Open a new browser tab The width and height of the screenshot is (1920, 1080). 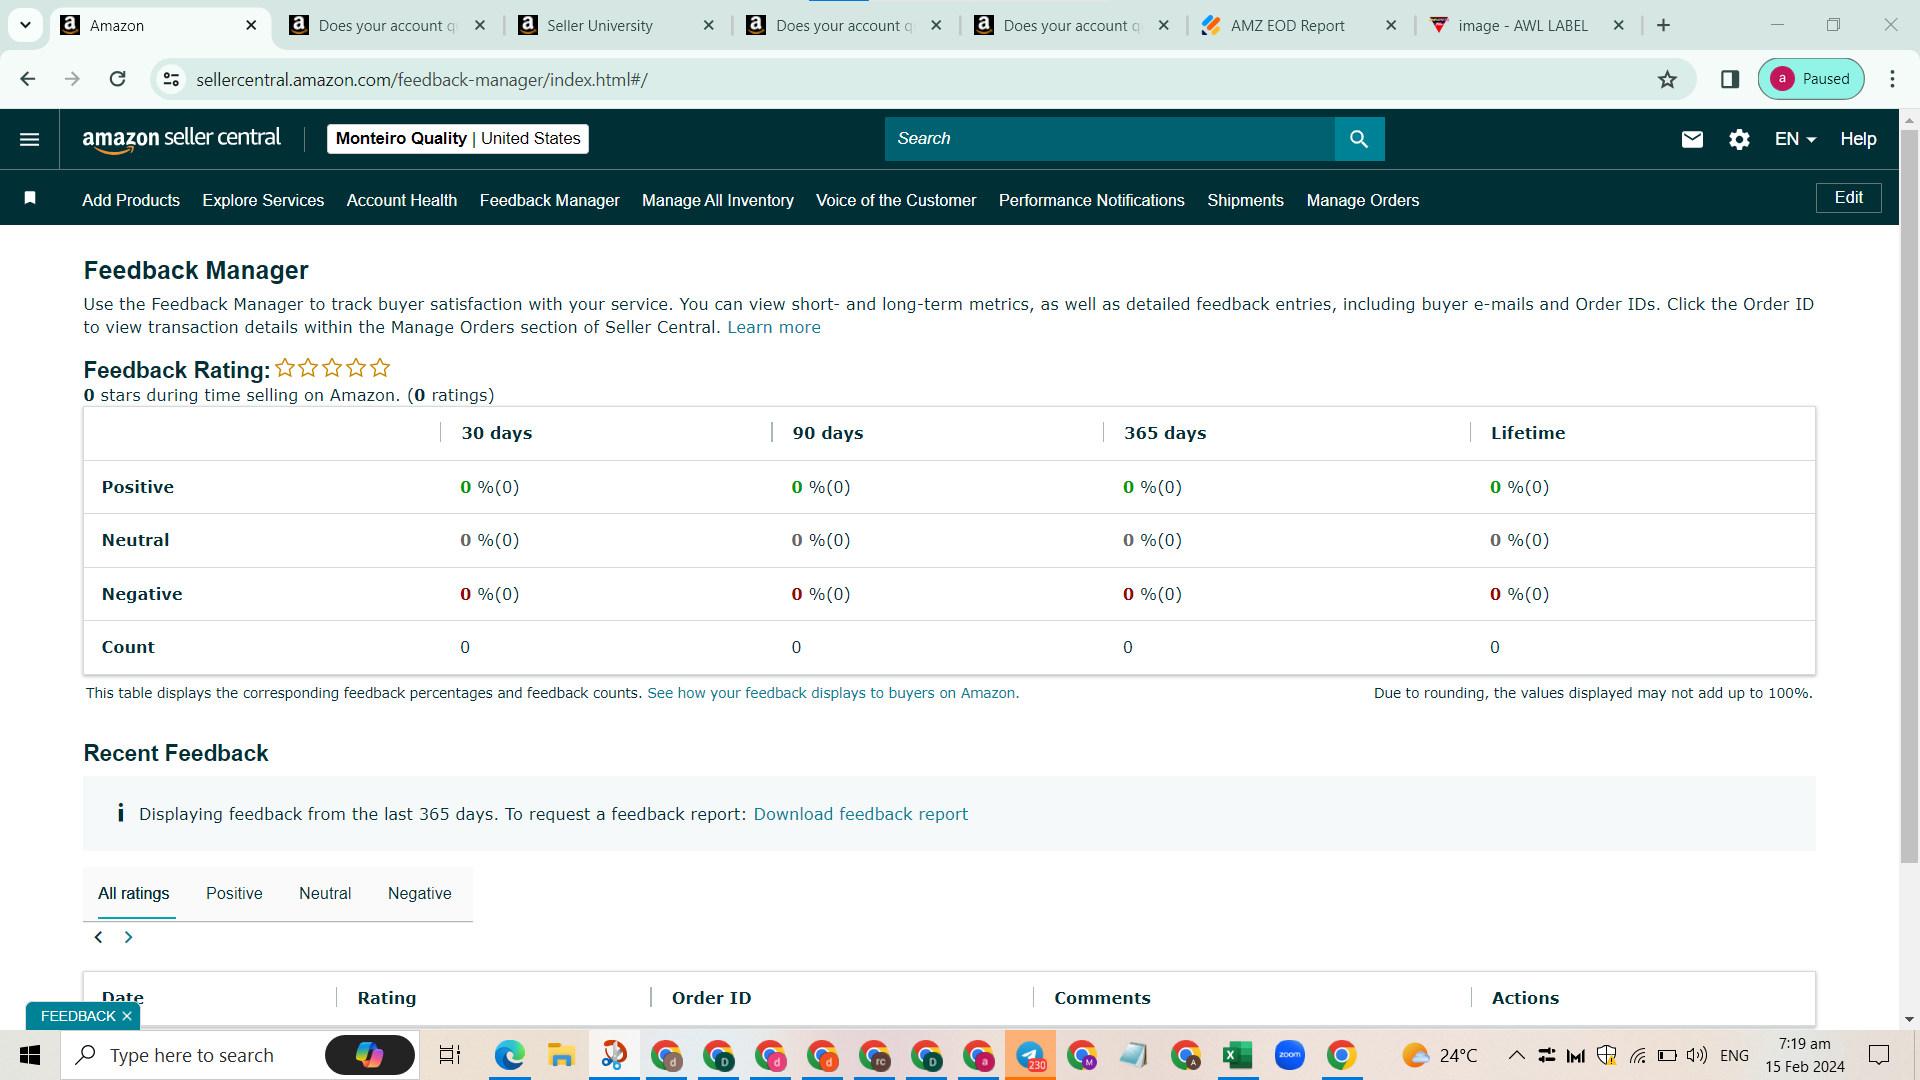1663,26
